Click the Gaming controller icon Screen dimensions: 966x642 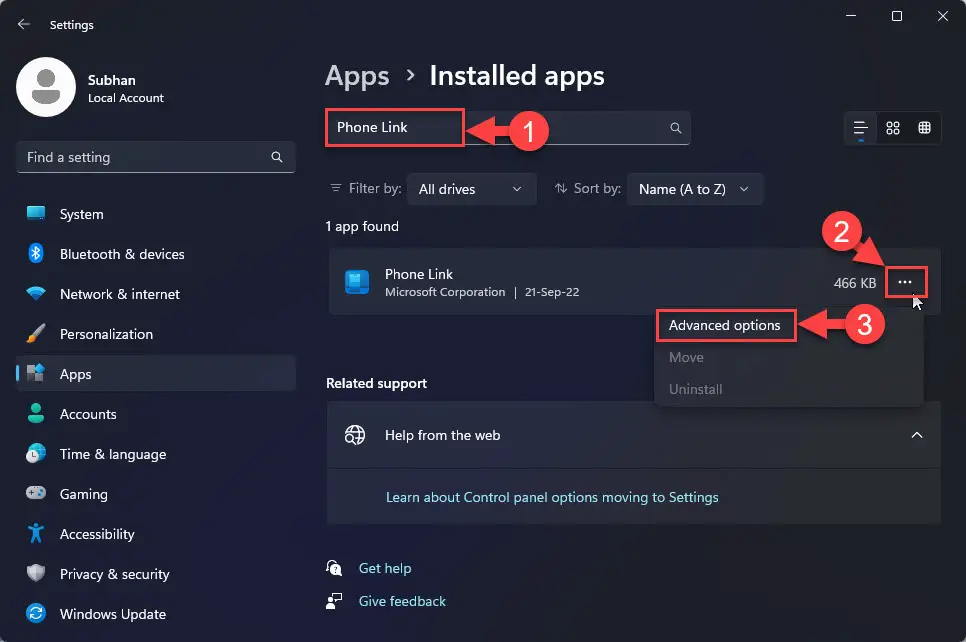click(36, 493)
